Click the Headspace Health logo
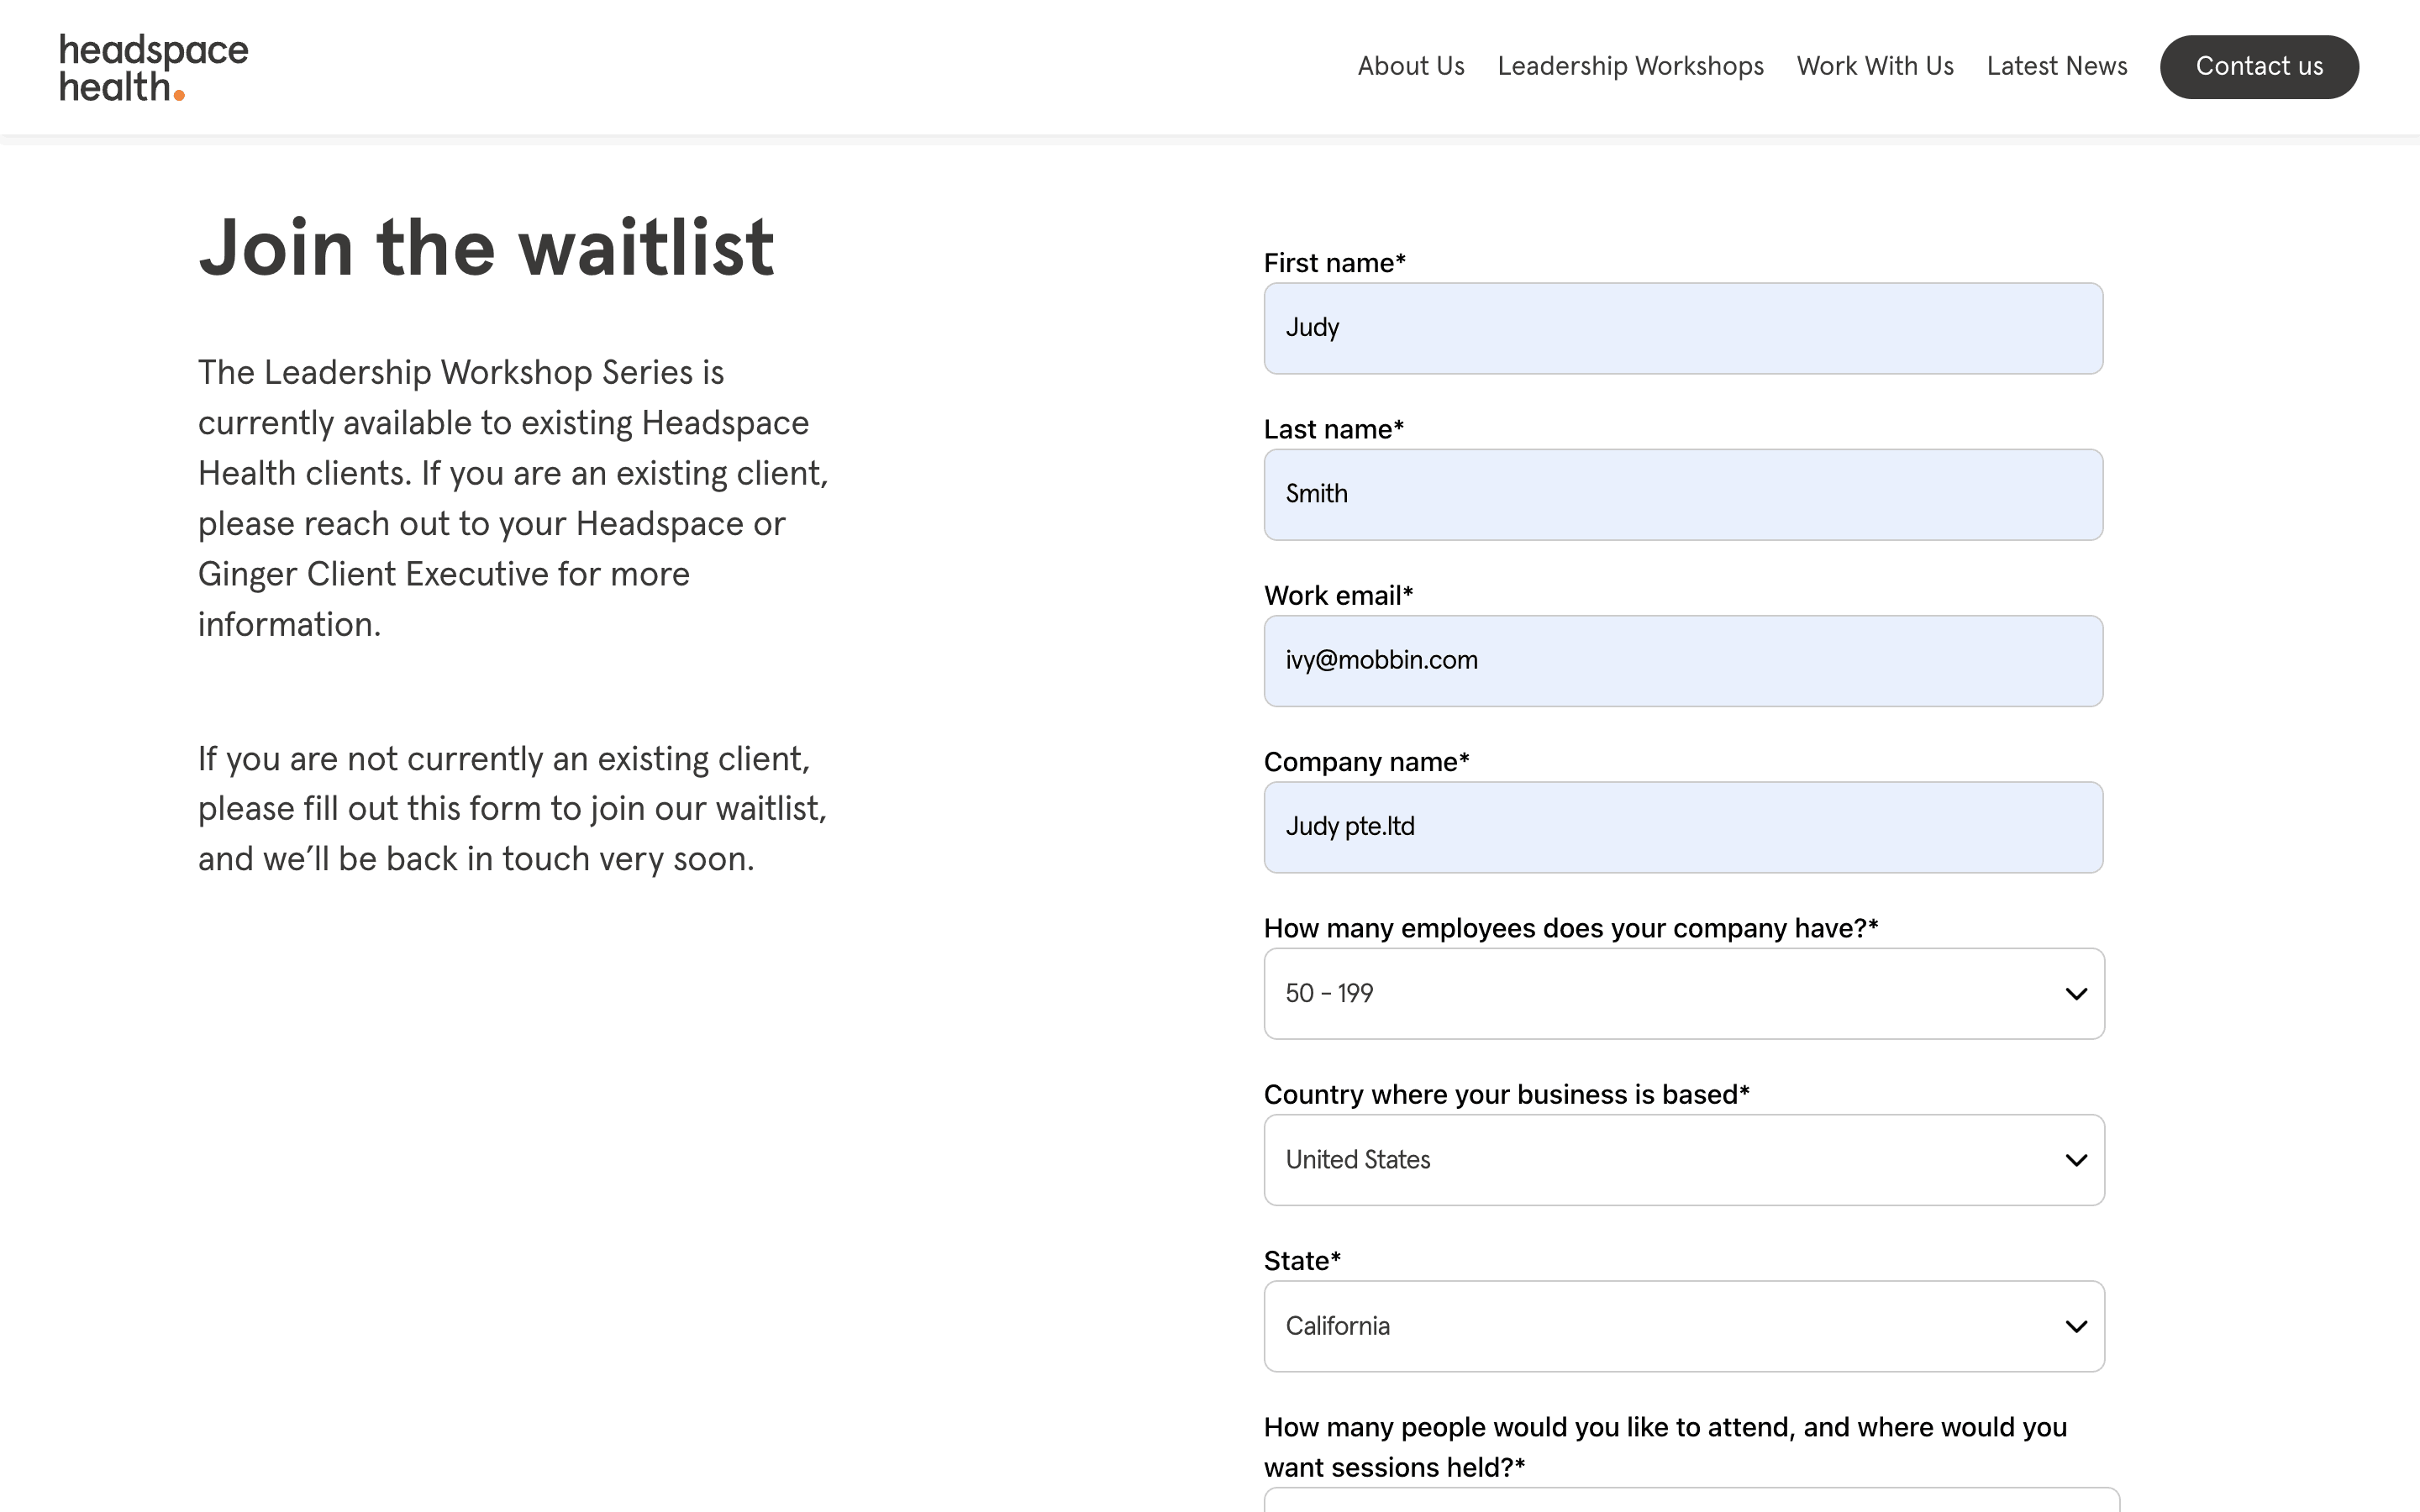The height and width of the screenshot is (1512, 2420). click(153, 67)
